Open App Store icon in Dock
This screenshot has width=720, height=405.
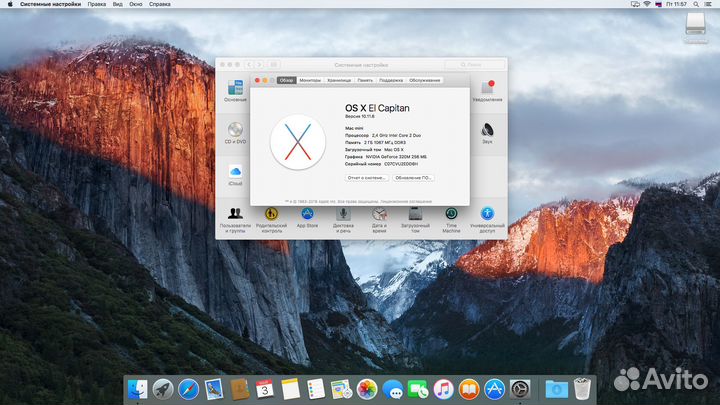click(x=495, y=389)
